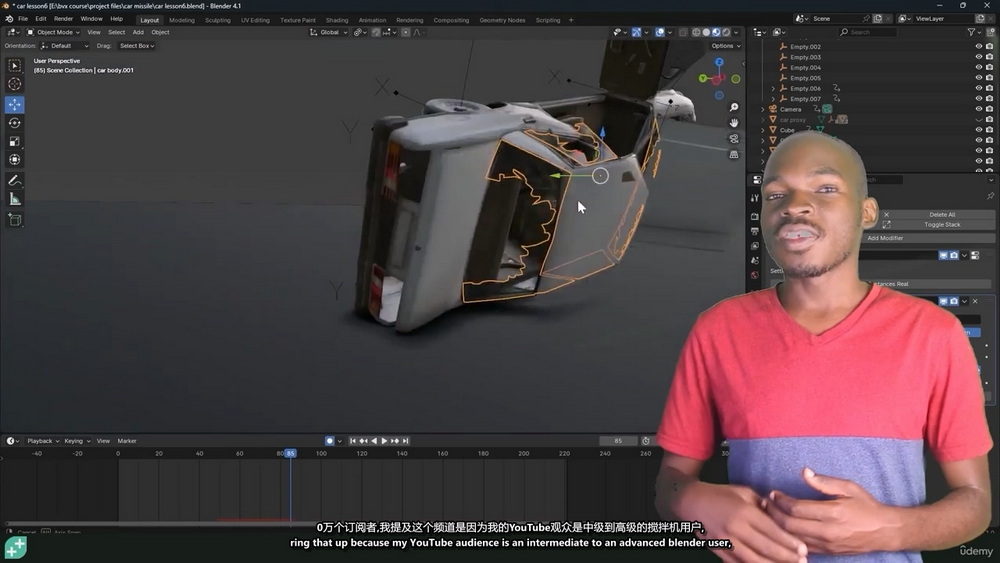Expand Empty.006 in outliner
The width and height of the screenshot is (1000, 563).
773,89
